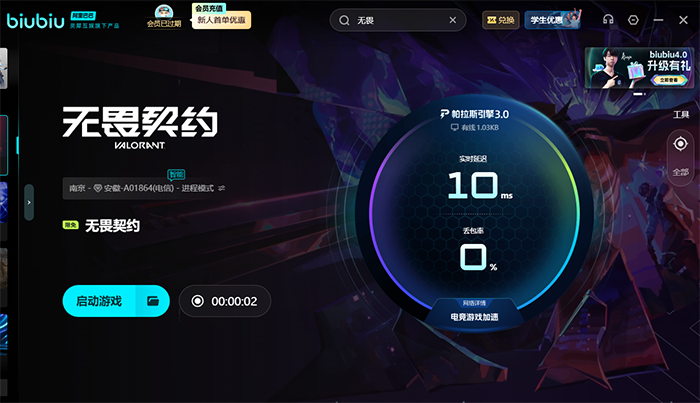Stop acceleration using the timer button
The height and width of the screenshot is (403, 700).
[x=198, y=301]
